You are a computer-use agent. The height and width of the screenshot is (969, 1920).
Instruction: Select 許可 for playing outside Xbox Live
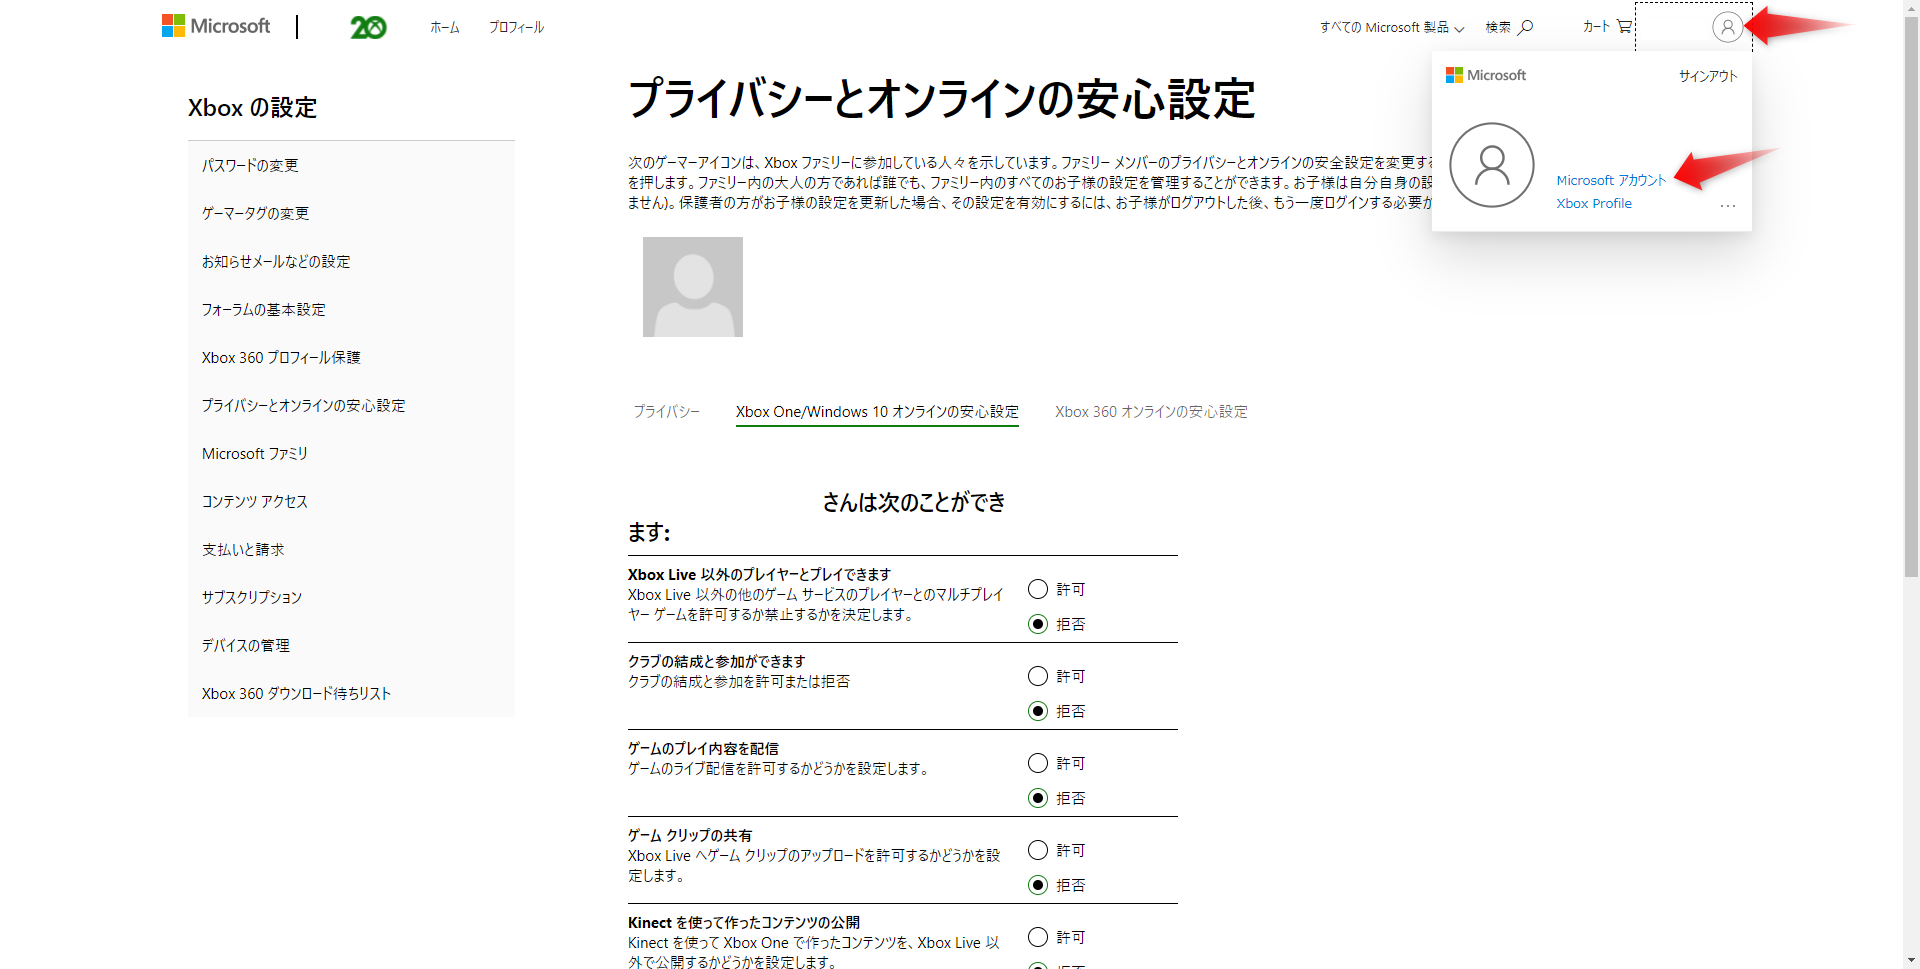point(1038,589)
